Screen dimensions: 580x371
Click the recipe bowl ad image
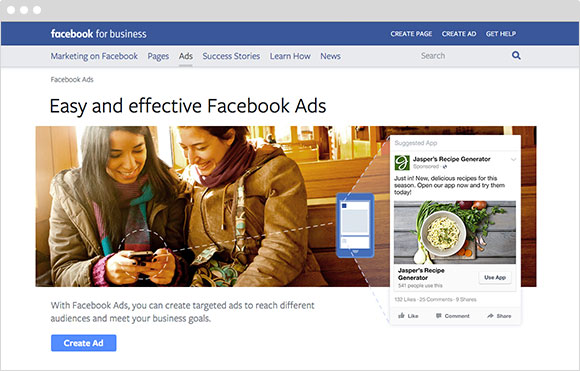pyautogui.click(x=455, y=232)
